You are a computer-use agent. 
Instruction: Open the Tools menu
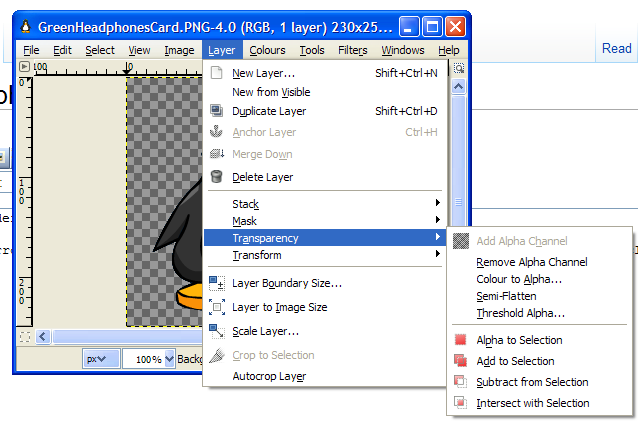point(312,50)
